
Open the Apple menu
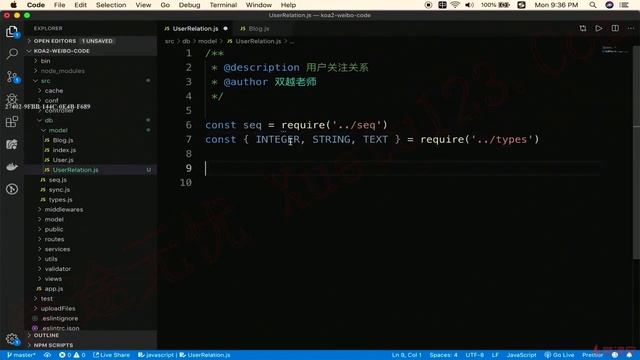13,5
